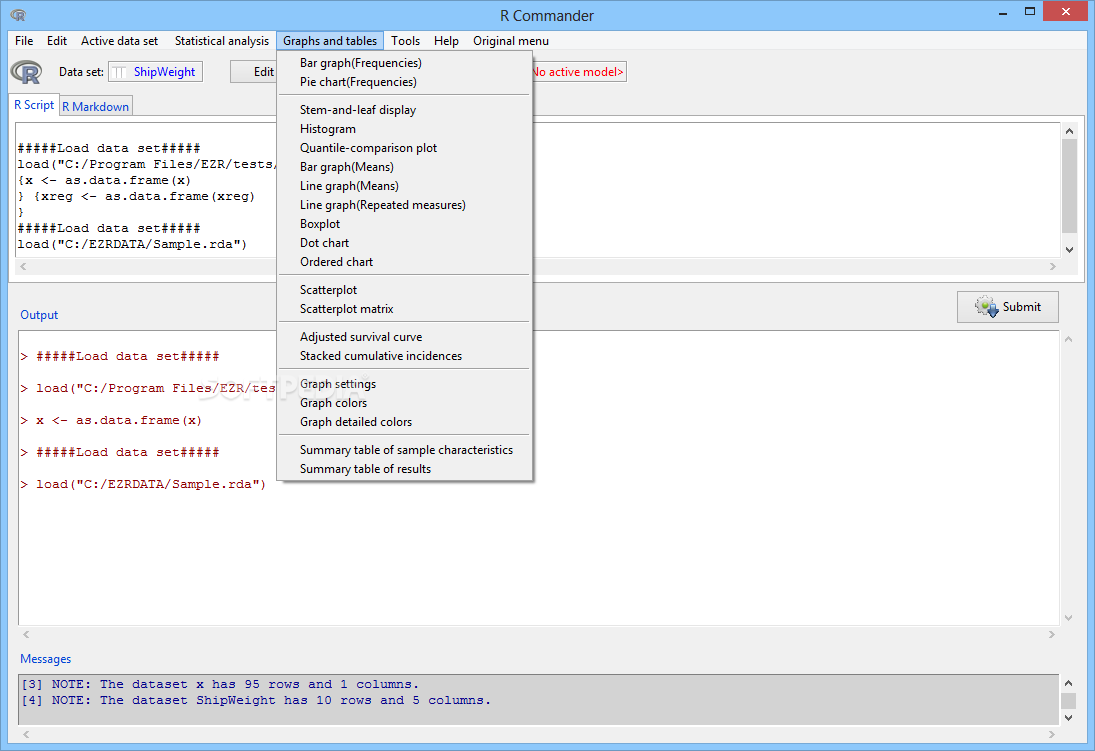Open the Original menu
The image size is (1095, 751).
tap(510, 41)
